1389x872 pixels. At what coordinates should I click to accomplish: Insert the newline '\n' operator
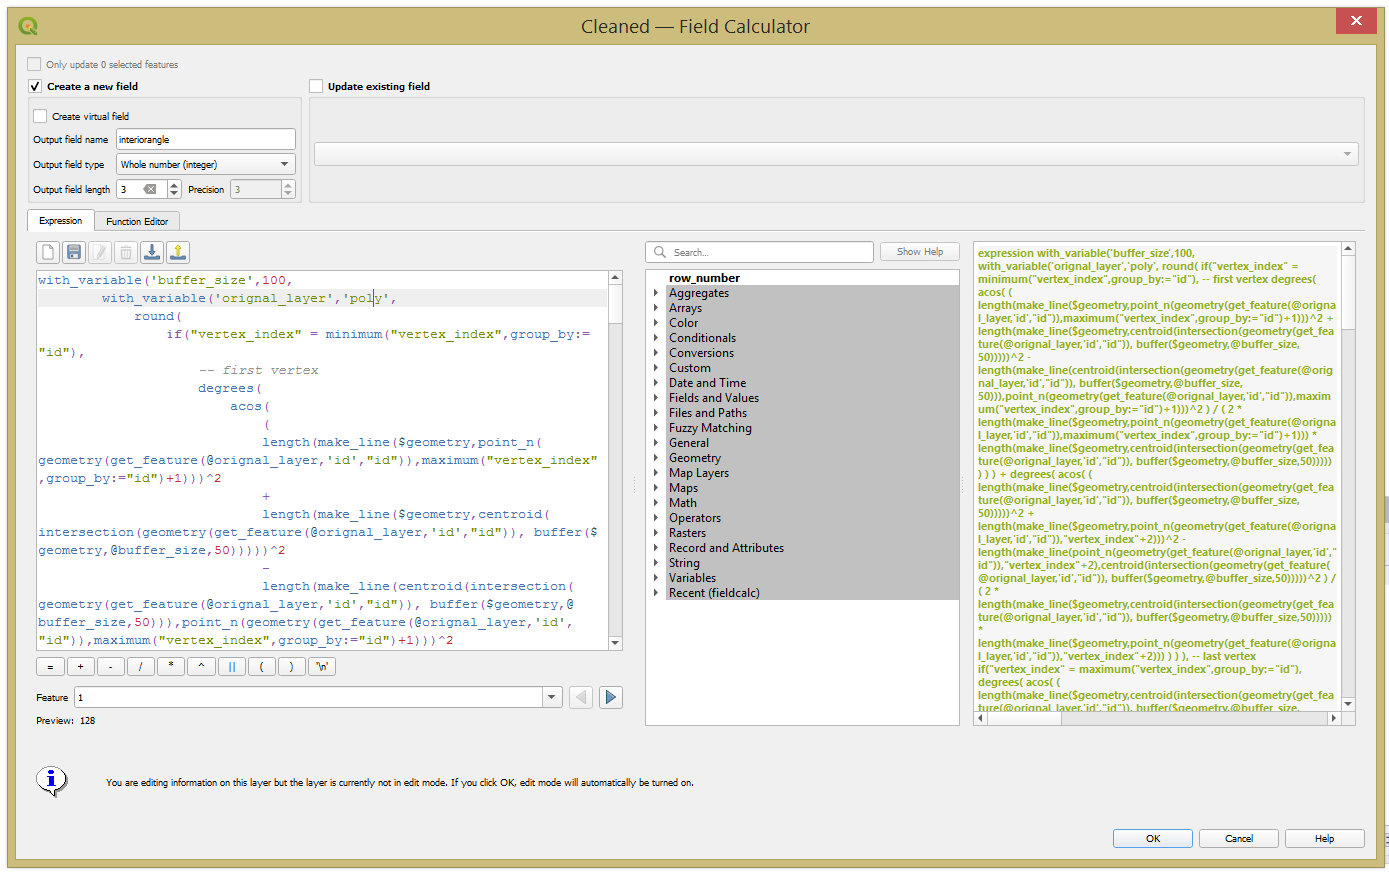322,666
